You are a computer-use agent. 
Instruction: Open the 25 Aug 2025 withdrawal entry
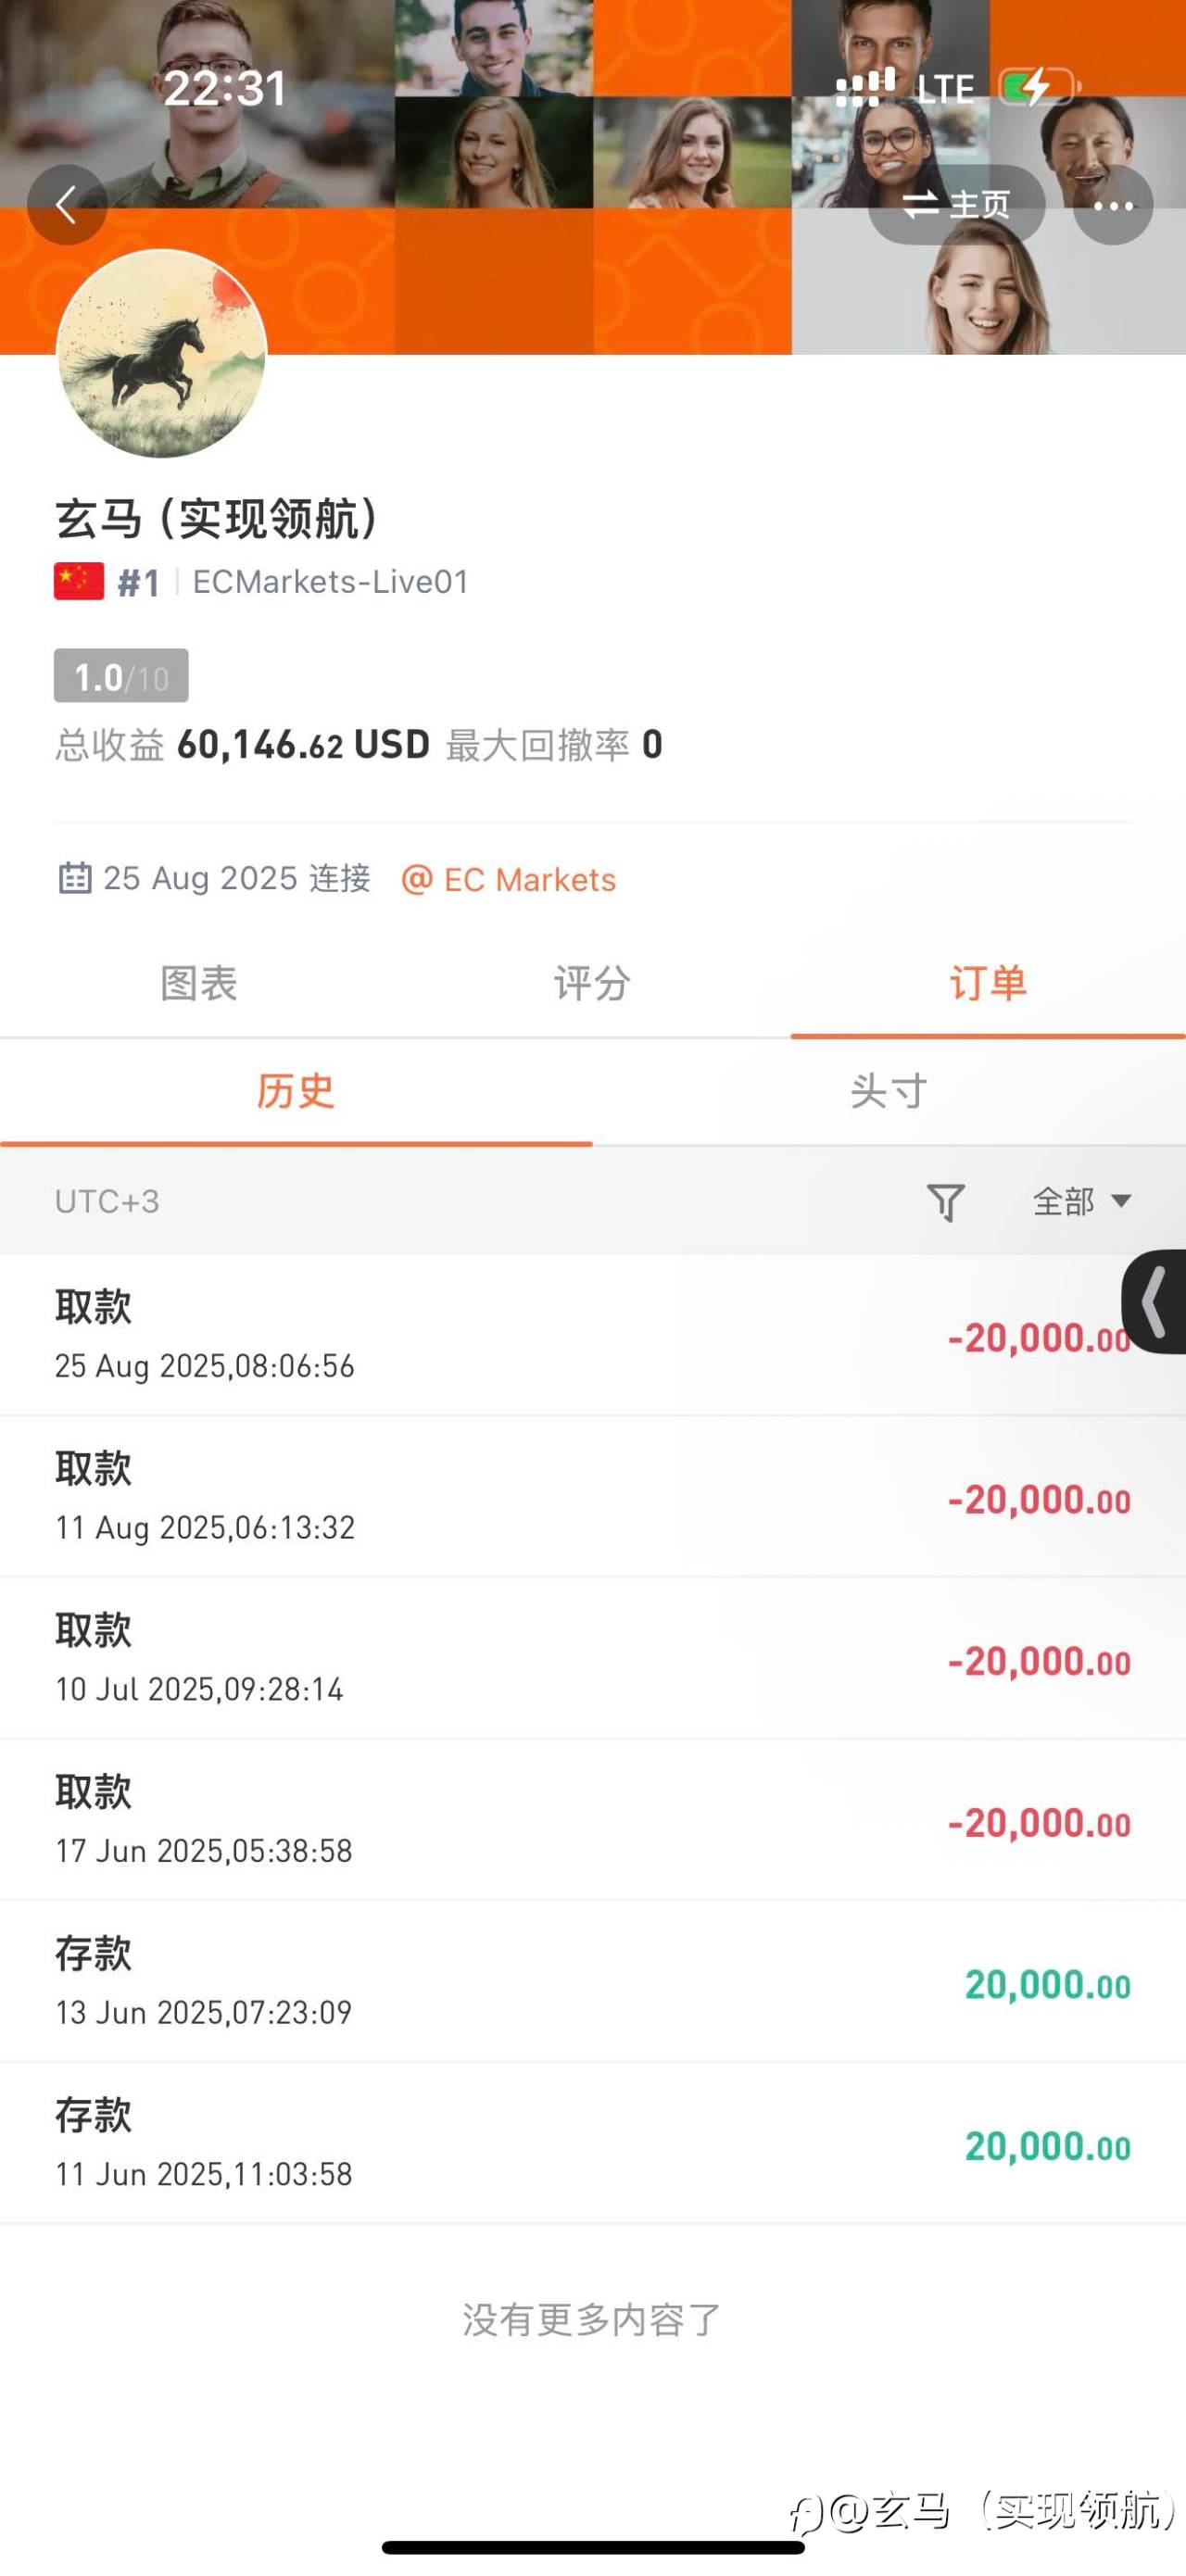(x=593, y=1335)
